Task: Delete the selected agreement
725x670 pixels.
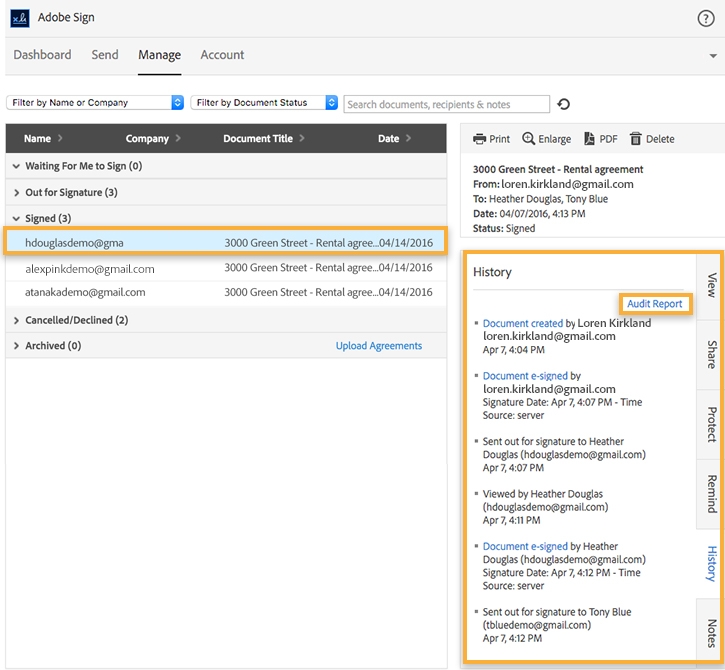Action: click(652, 139)
